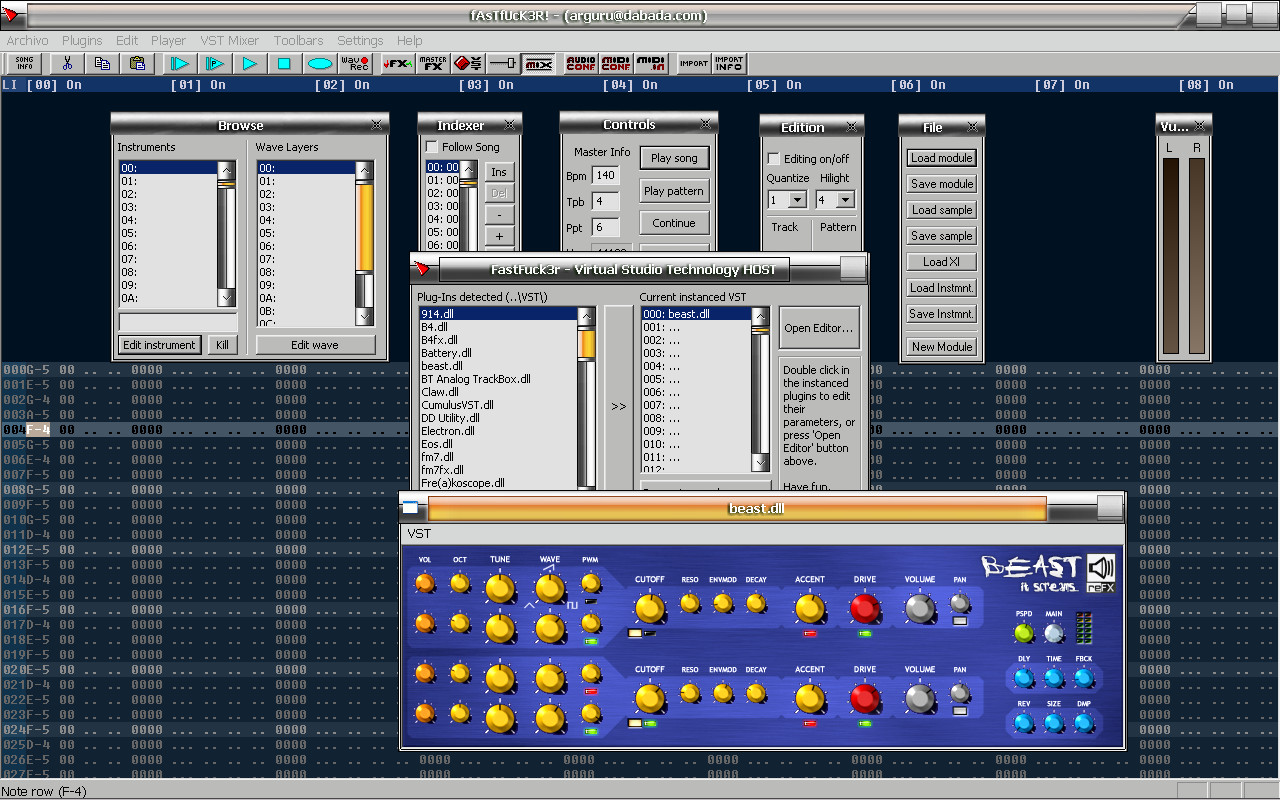Screen dimensions: 1280x800
Task: Open the Song Info toolbar button
Action: [x=24, y=63]
